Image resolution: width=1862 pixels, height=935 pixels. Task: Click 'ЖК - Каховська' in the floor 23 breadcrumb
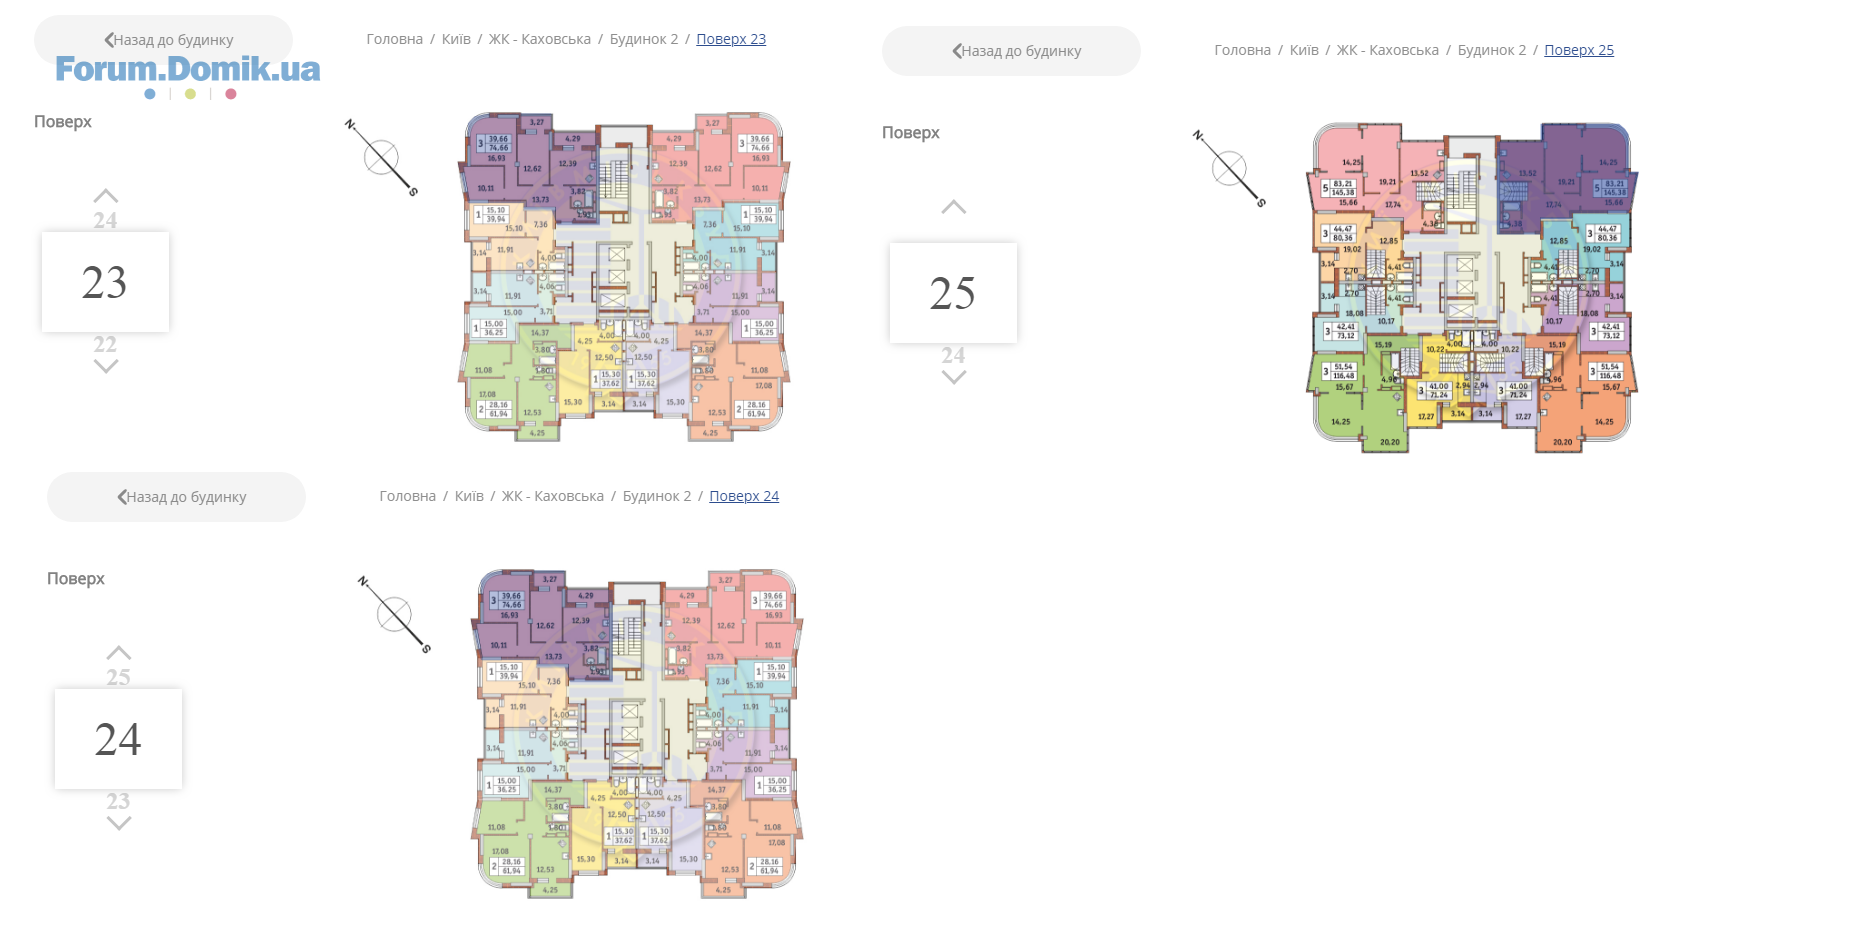tap(540, 39)
